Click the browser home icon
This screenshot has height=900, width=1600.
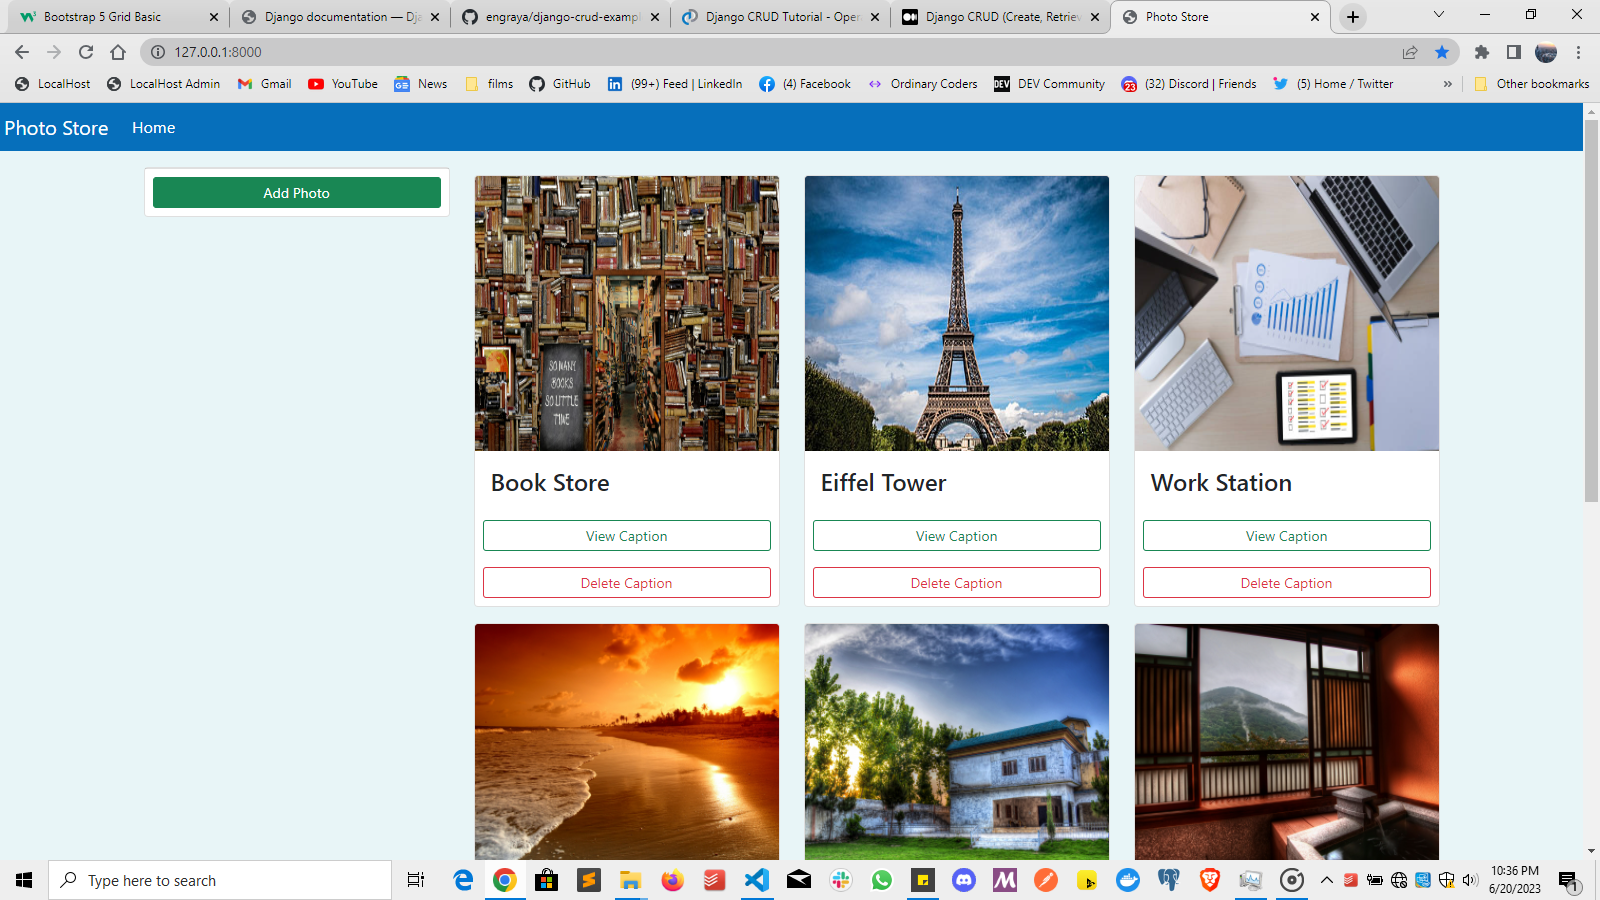click(x=118, y=51)
